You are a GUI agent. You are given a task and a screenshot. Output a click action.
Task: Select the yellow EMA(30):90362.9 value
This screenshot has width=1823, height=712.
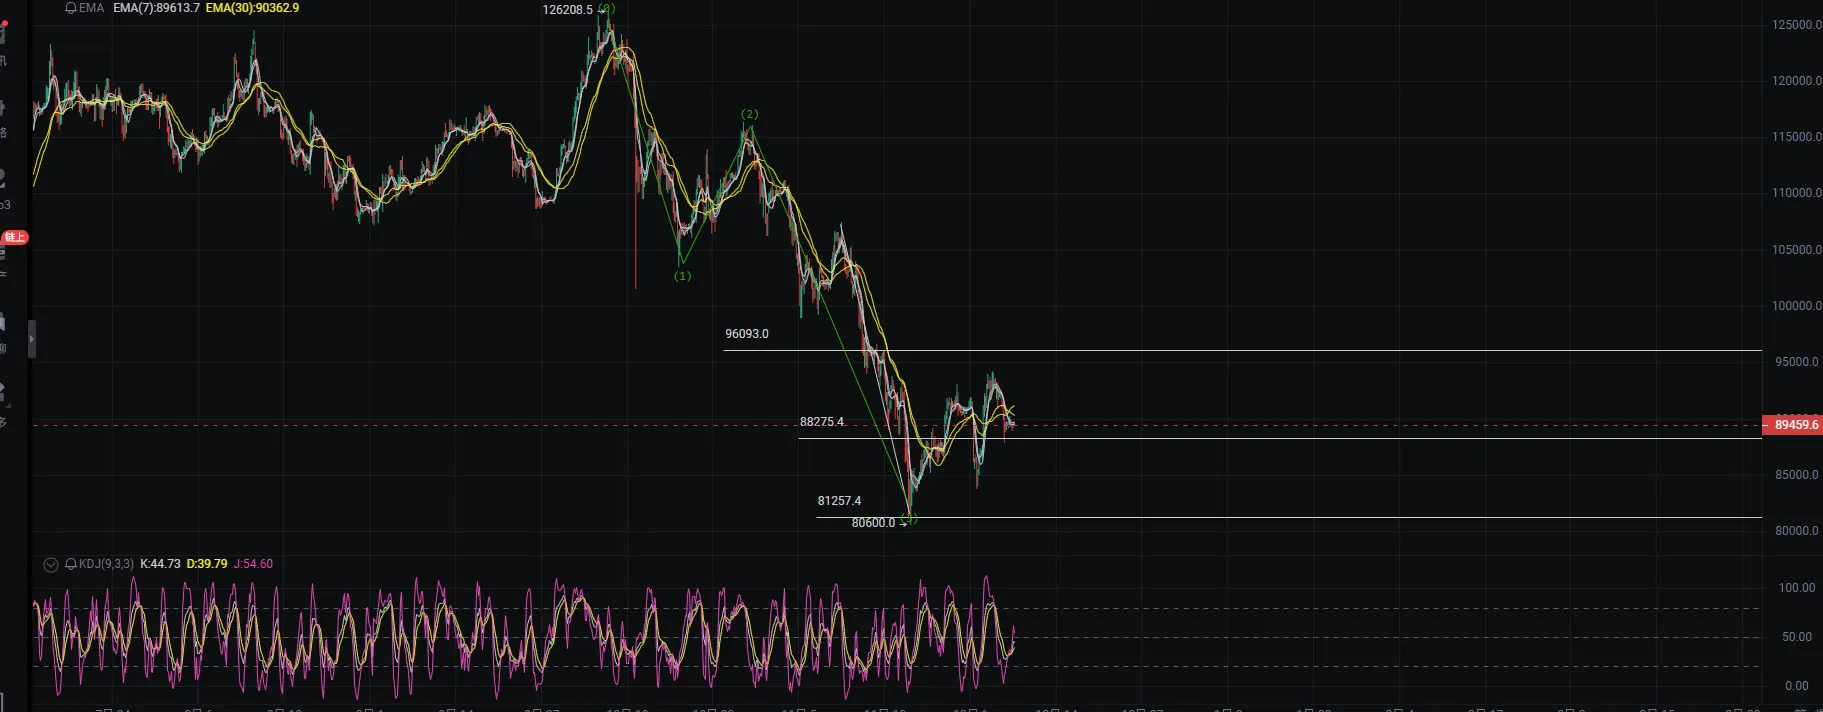click(x=252, y=8)
